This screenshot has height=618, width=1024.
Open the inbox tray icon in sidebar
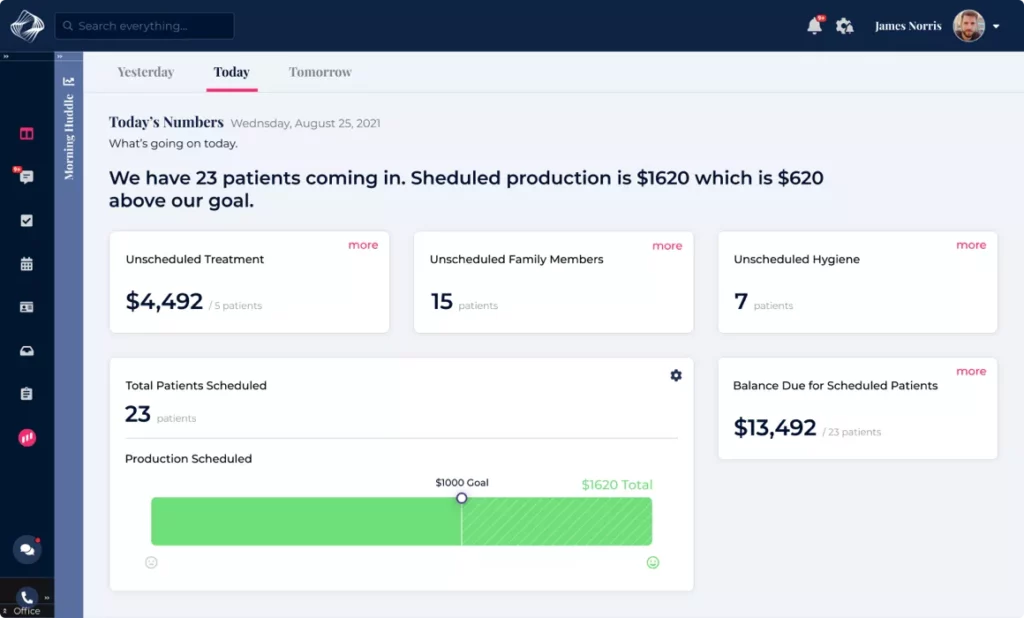point(27,351)
